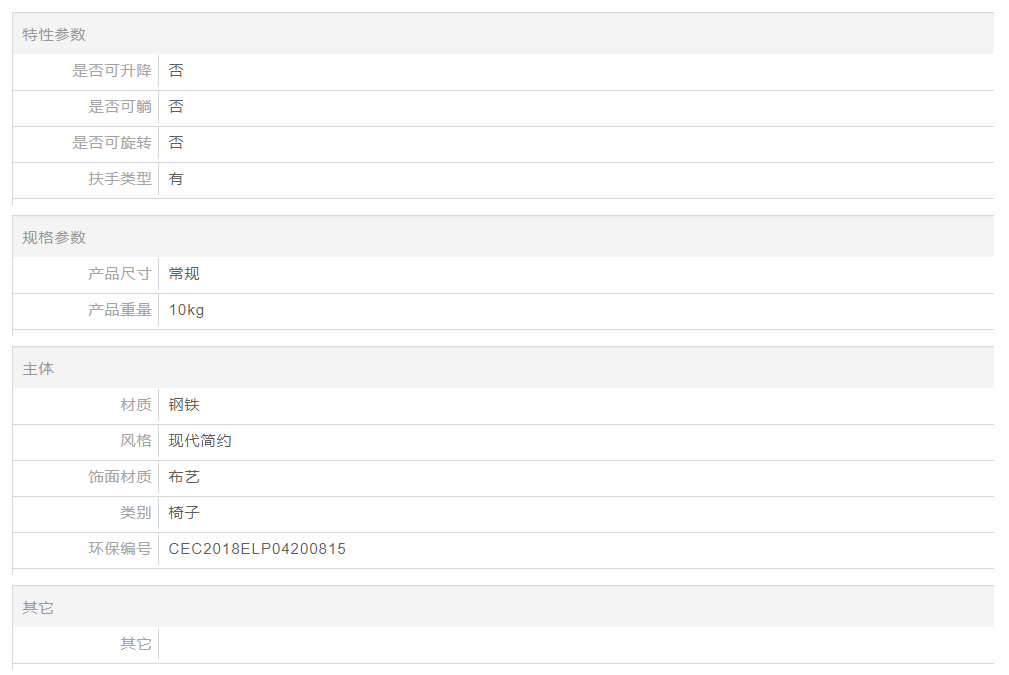
Task: Select the 布艺 finish material value
Action: point(184,477)
